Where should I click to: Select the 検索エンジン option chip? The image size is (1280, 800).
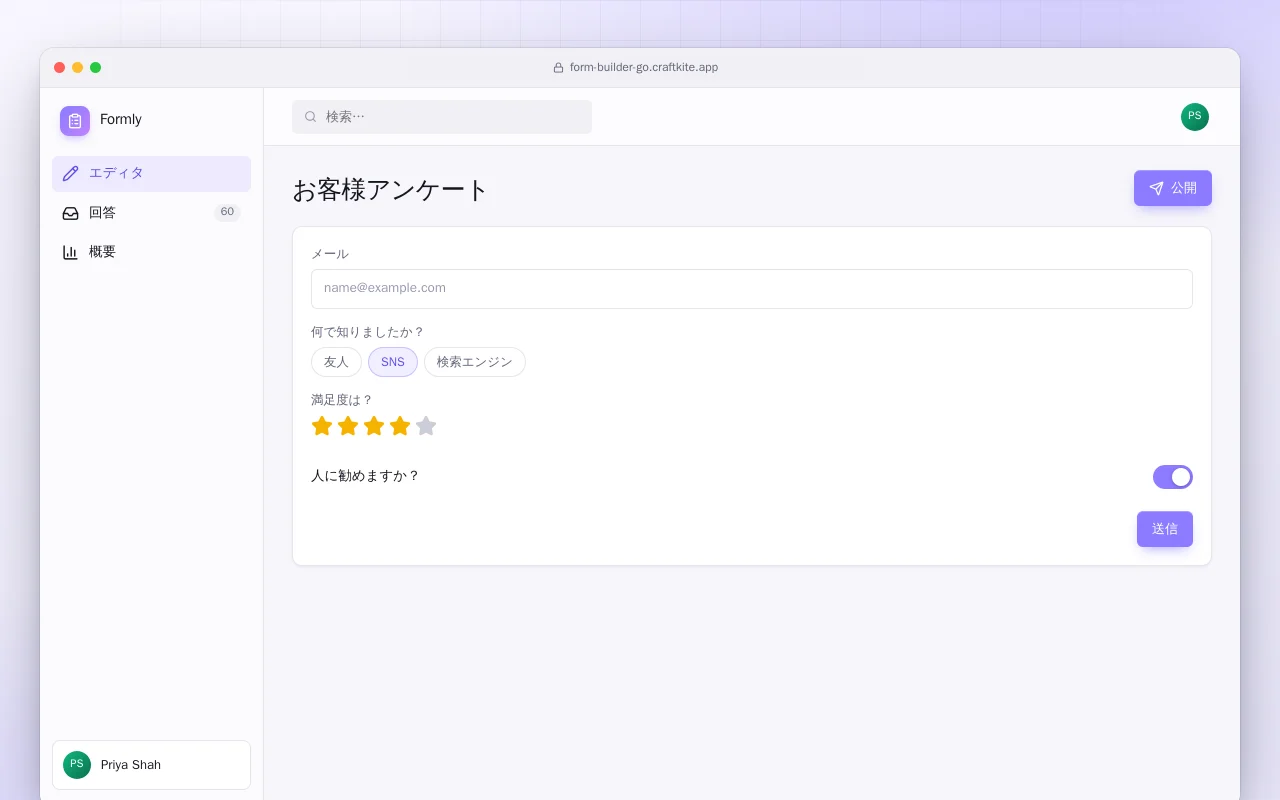pyautogui.click(x=475, y=362)
